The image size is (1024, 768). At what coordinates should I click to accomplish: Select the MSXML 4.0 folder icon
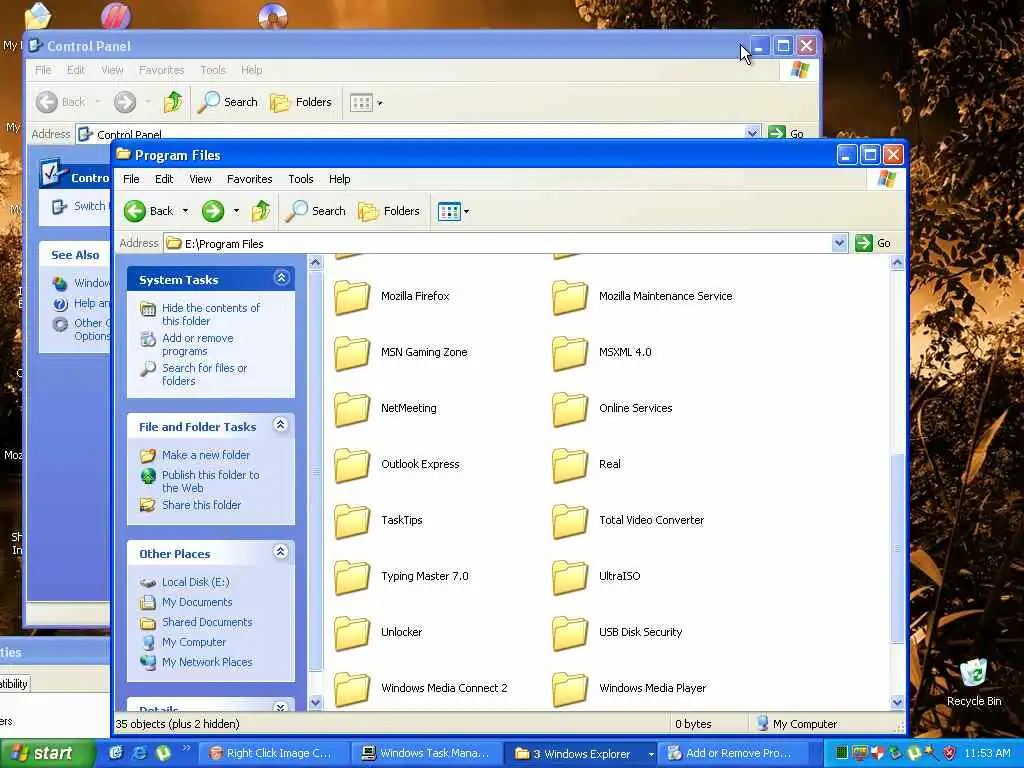coord(570,353)
